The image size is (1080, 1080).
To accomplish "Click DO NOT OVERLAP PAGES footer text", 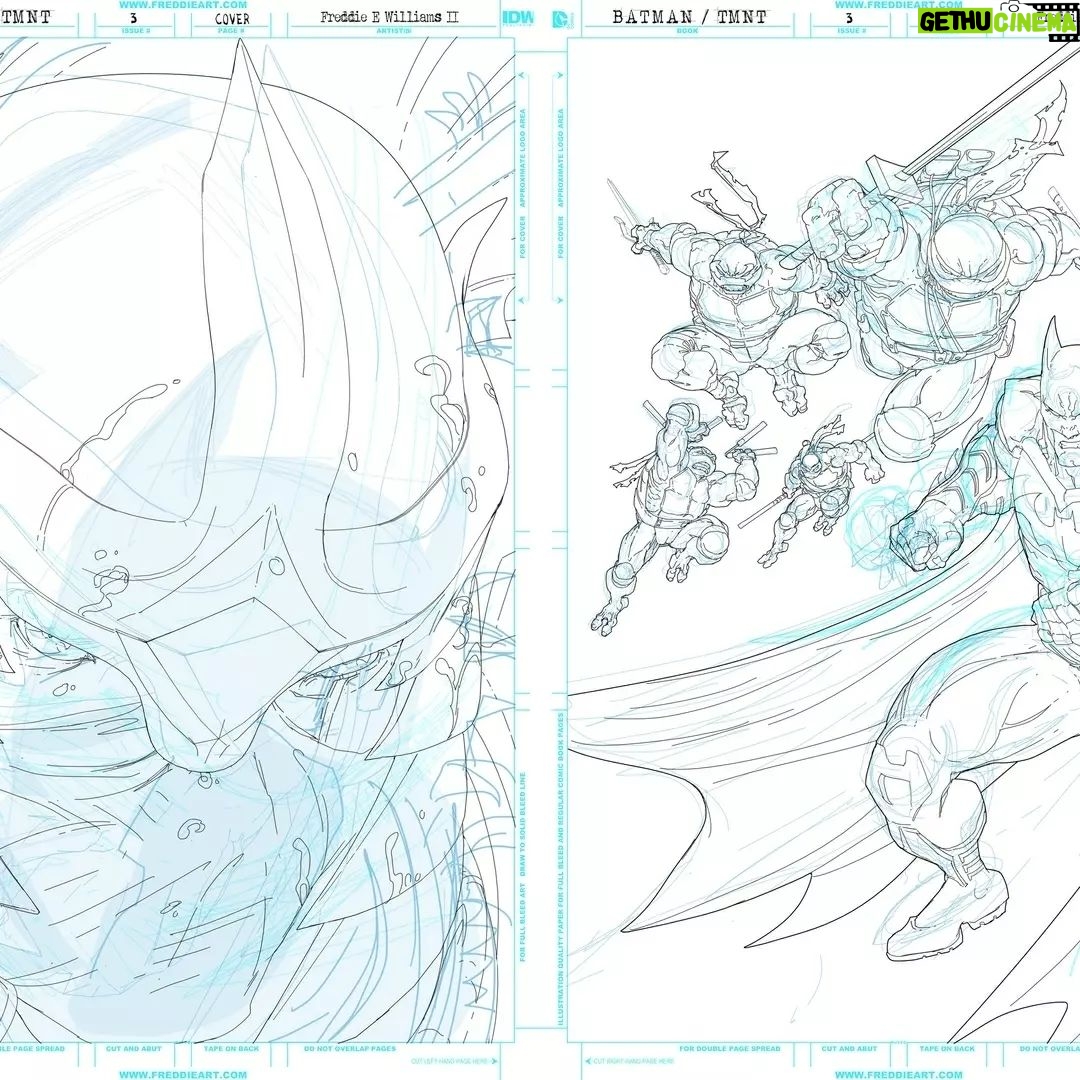I will pos(350,1049).
